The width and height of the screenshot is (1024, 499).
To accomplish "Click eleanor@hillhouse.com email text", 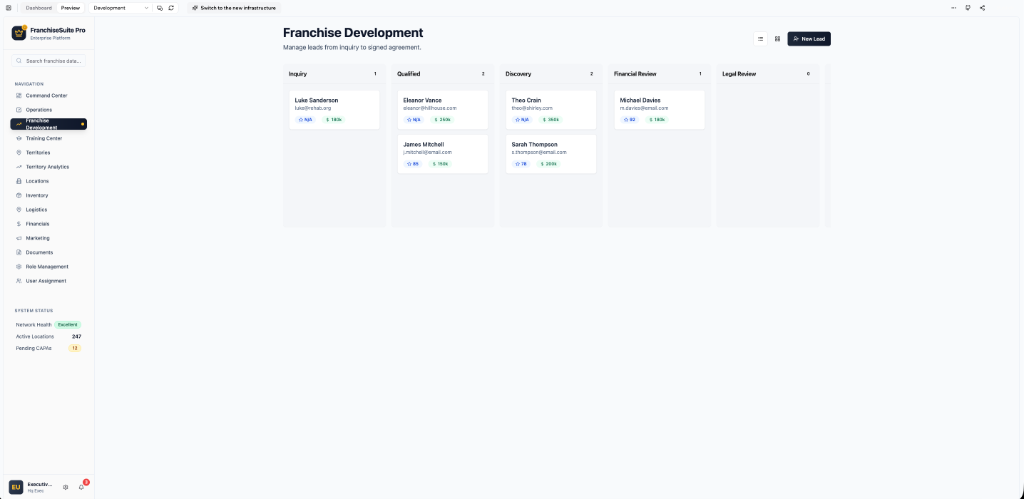I will point(430,108).
